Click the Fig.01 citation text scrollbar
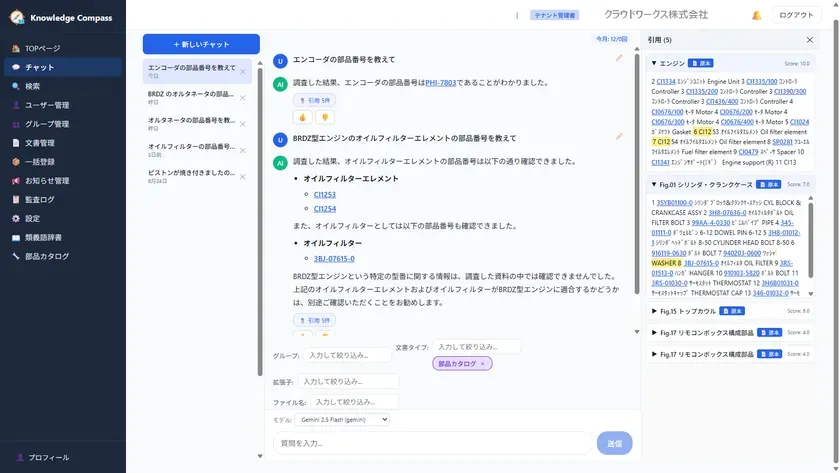Screen dimensions: 840x473 point(811,240)
